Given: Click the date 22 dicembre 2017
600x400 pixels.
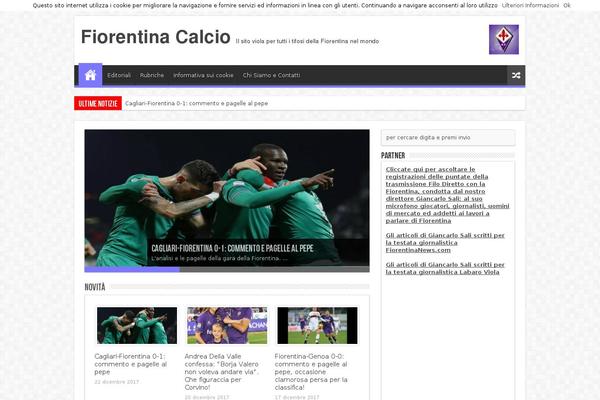Looking at the screenshot, I should 117,382.
